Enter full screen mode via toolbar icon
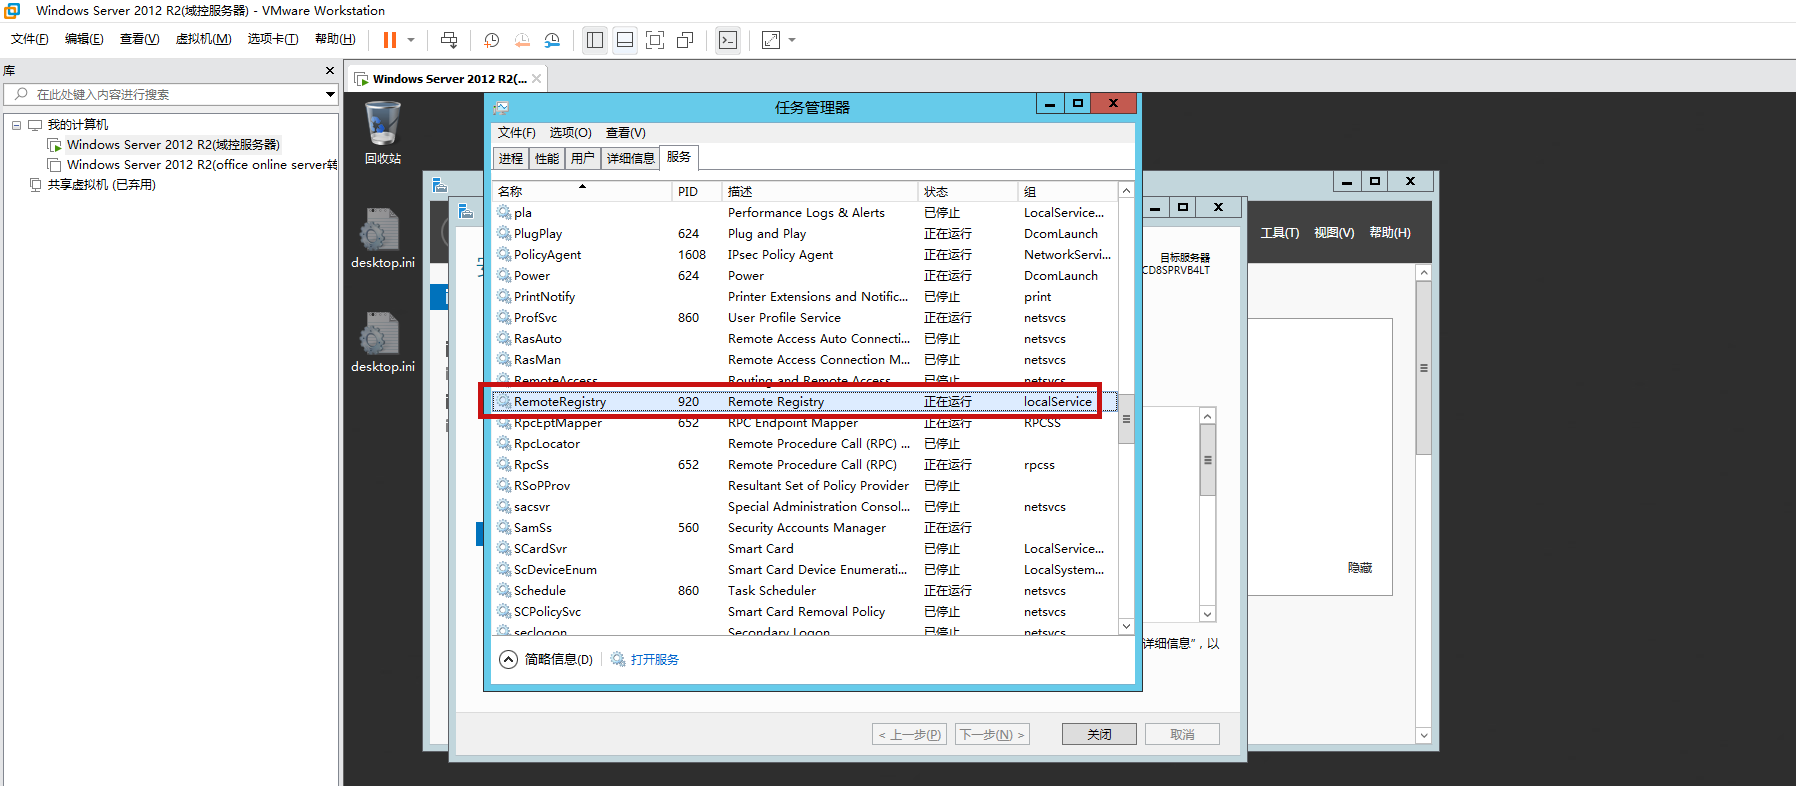Image resolution: width=1796 pixels, height=786 pixels. point(655,40)
